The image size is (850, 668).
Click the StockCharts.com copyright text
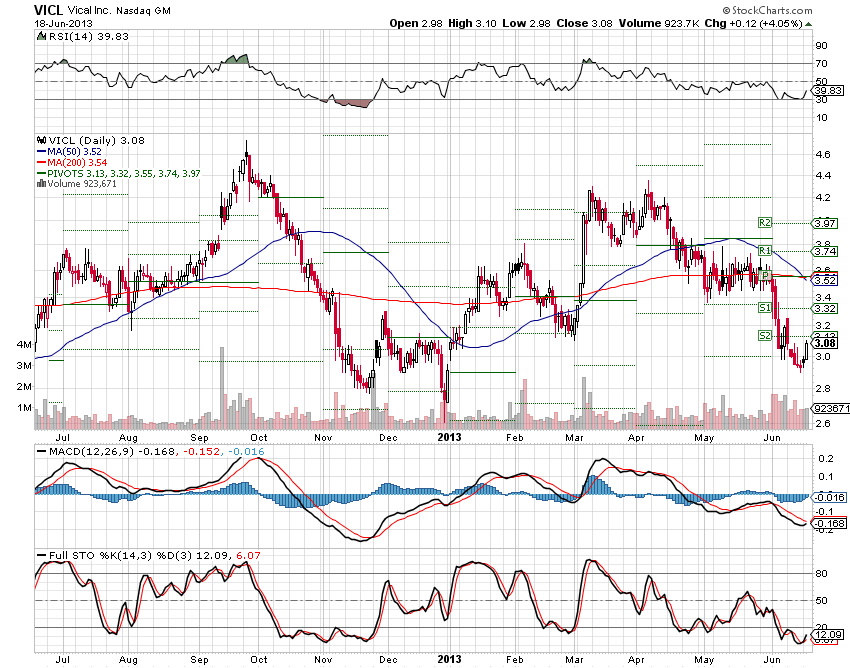pos(767,10)
